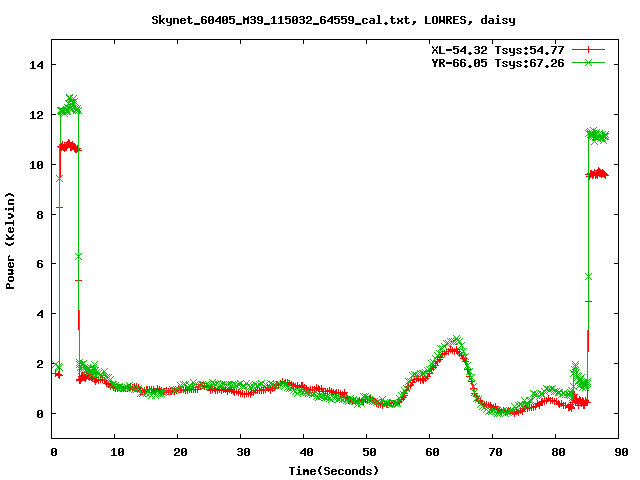This screenshot has width=640, height=480.
Task: Click the red end plateau near 9.6 Kelvin
Action: tap(597, 173)
